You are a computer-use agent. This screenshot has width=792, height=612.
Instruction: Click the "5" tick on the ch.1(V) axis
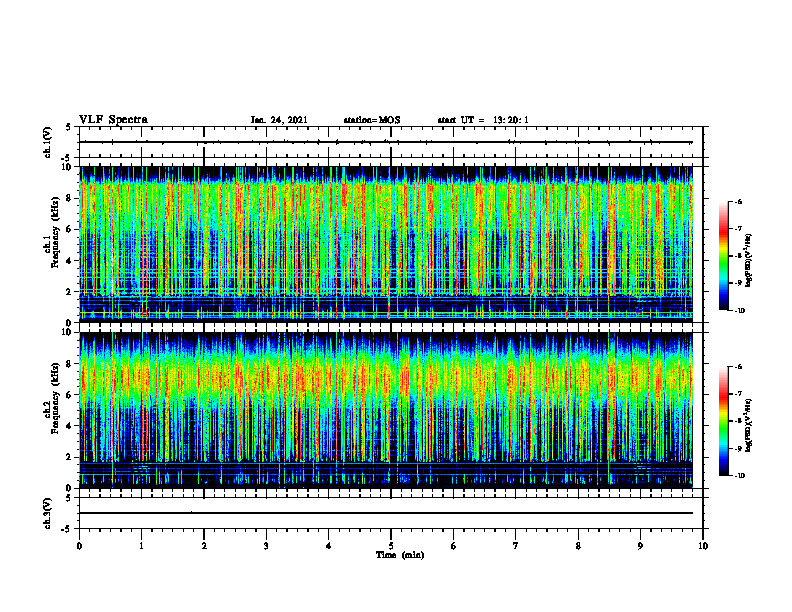point(69,128)
